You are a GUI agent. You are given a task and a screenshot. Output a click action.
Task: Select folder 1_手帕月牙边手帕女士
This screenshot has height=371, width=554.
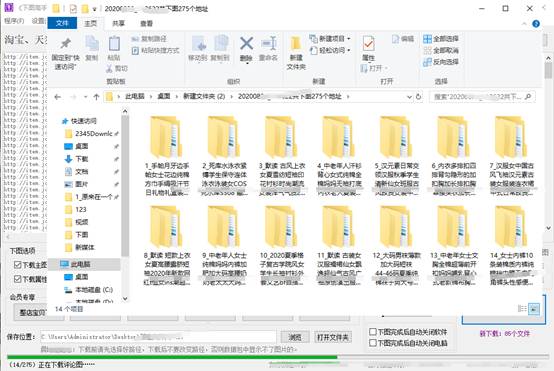tap(167, 155)
